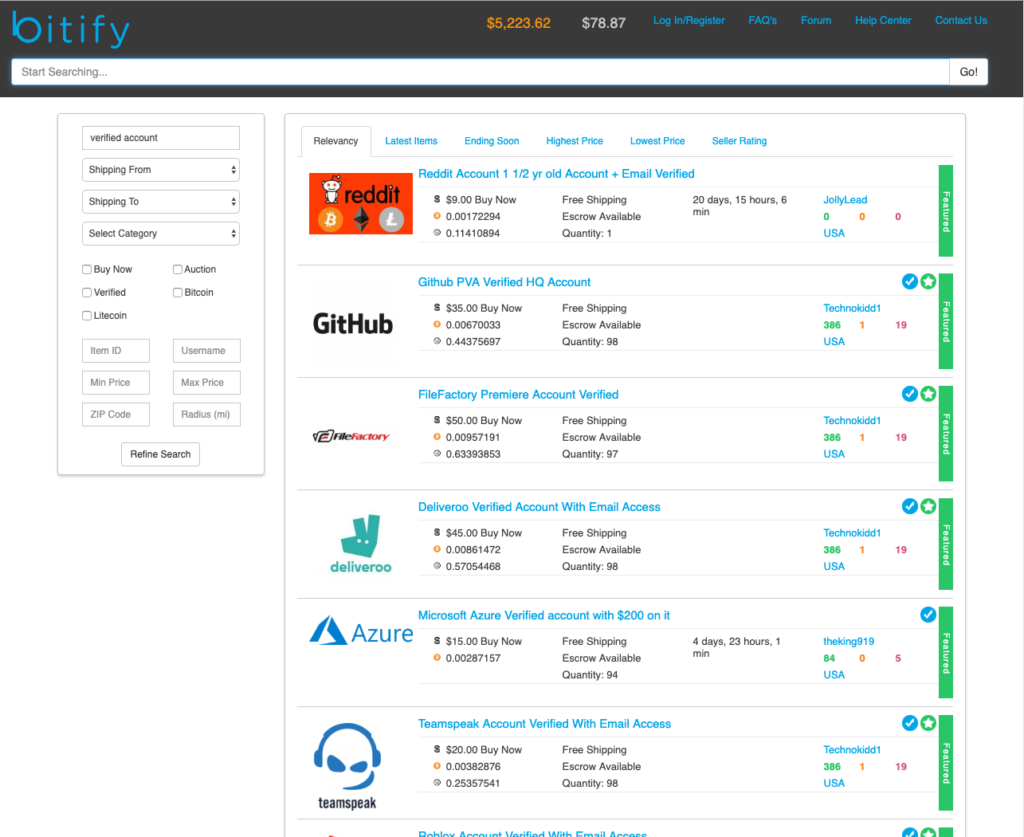Click star badge on Deliveroo listing
The width and height of the screenshot is (1024, 837).
click(x=928, y=506)
